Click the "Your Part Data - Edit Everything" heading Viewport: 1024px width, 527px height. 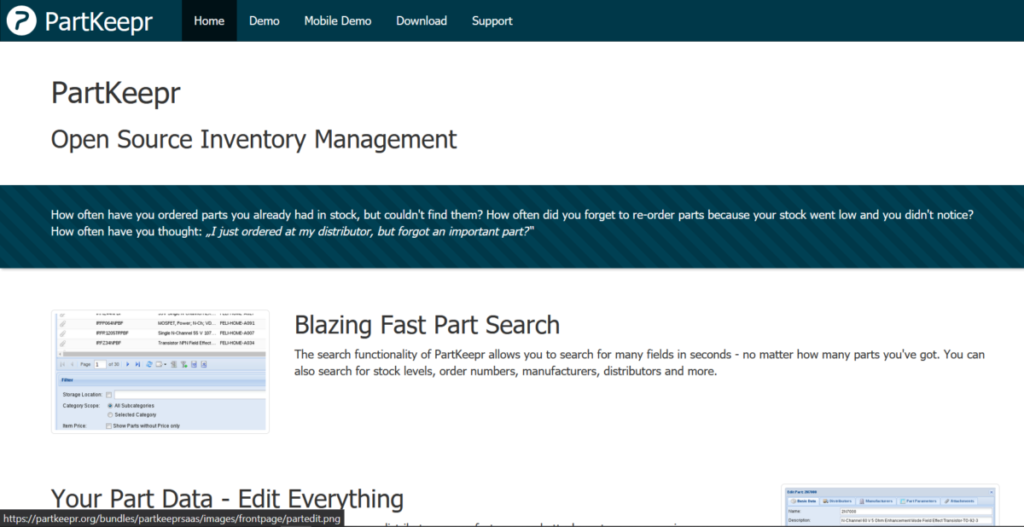click(227, 499)
